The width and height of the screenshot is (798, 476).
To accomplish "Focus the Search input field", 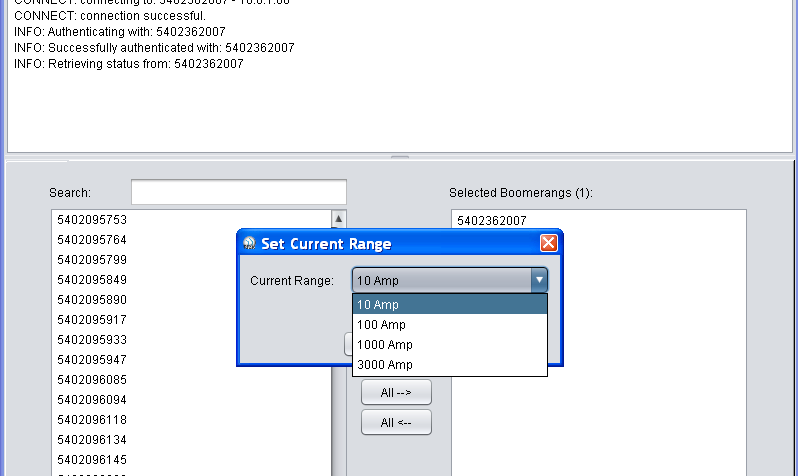I will coord(239,192).
